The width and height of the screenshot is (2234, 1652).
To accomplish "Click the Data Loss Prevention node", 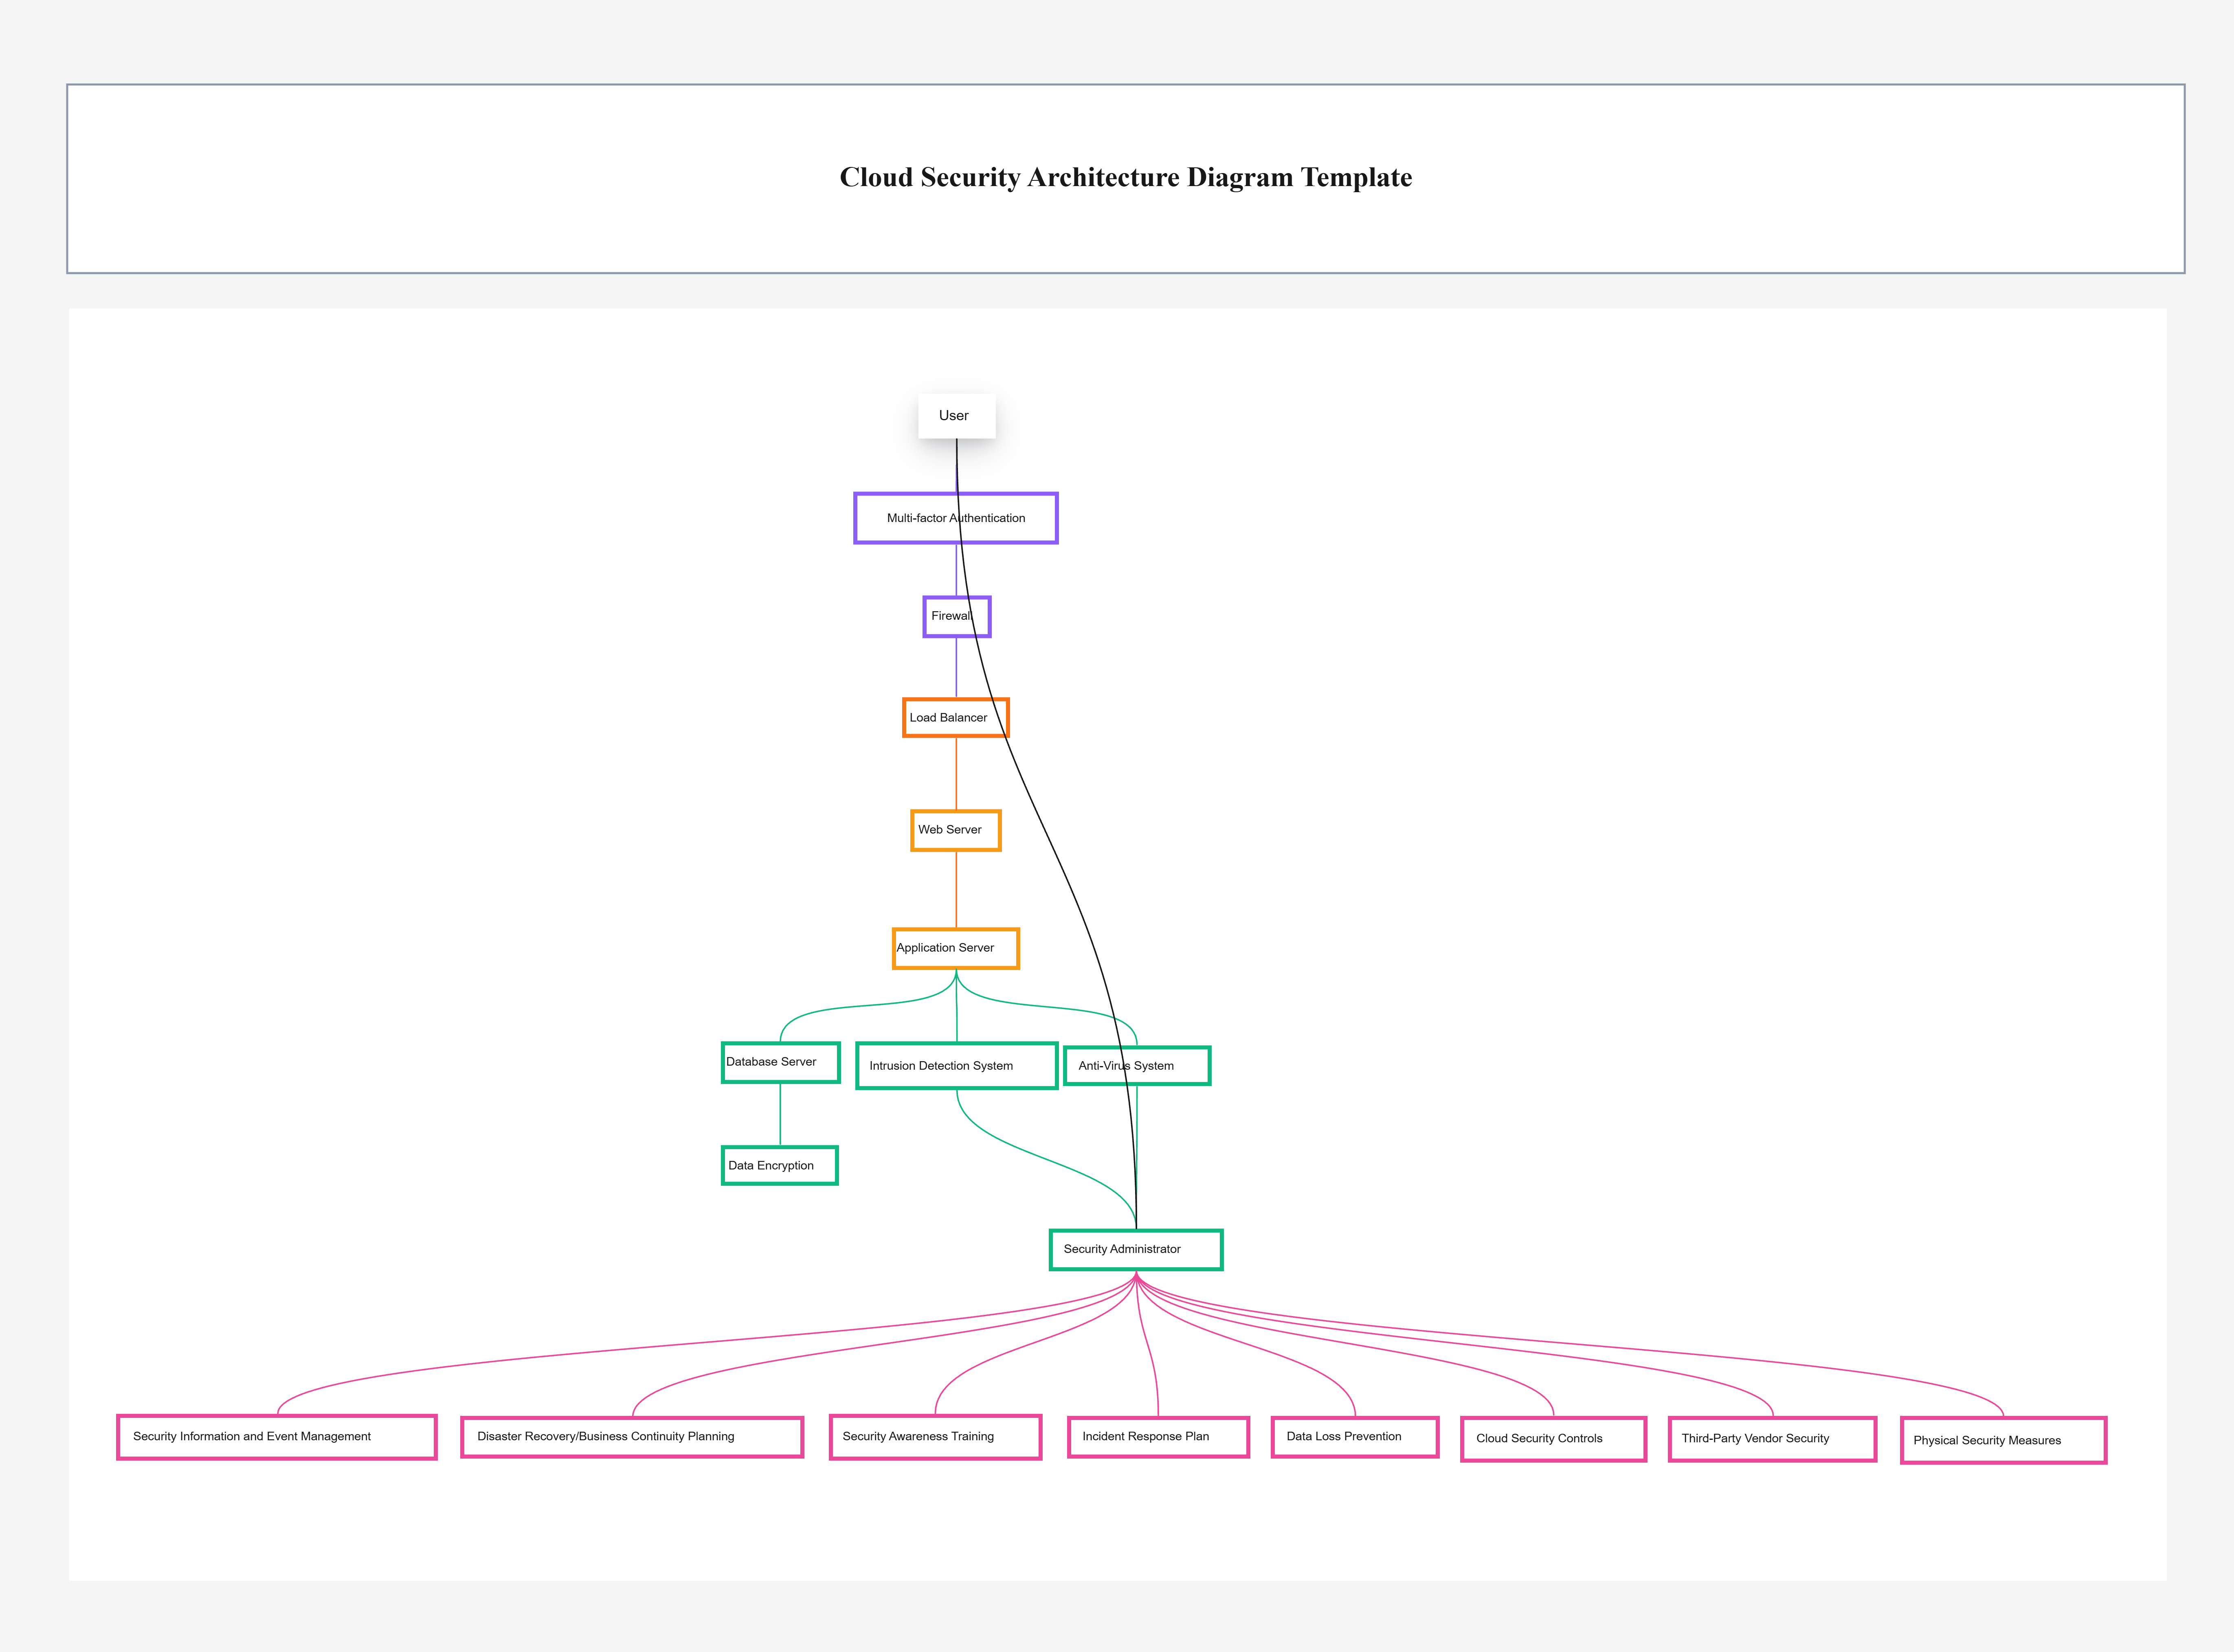I will point(1355,1437).
